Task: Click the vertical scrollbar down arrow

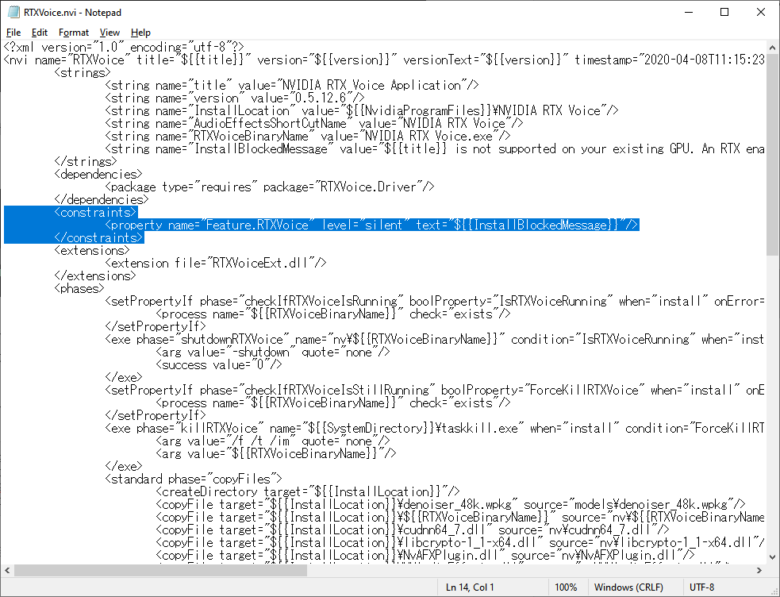Action: (x=772, y=557)
